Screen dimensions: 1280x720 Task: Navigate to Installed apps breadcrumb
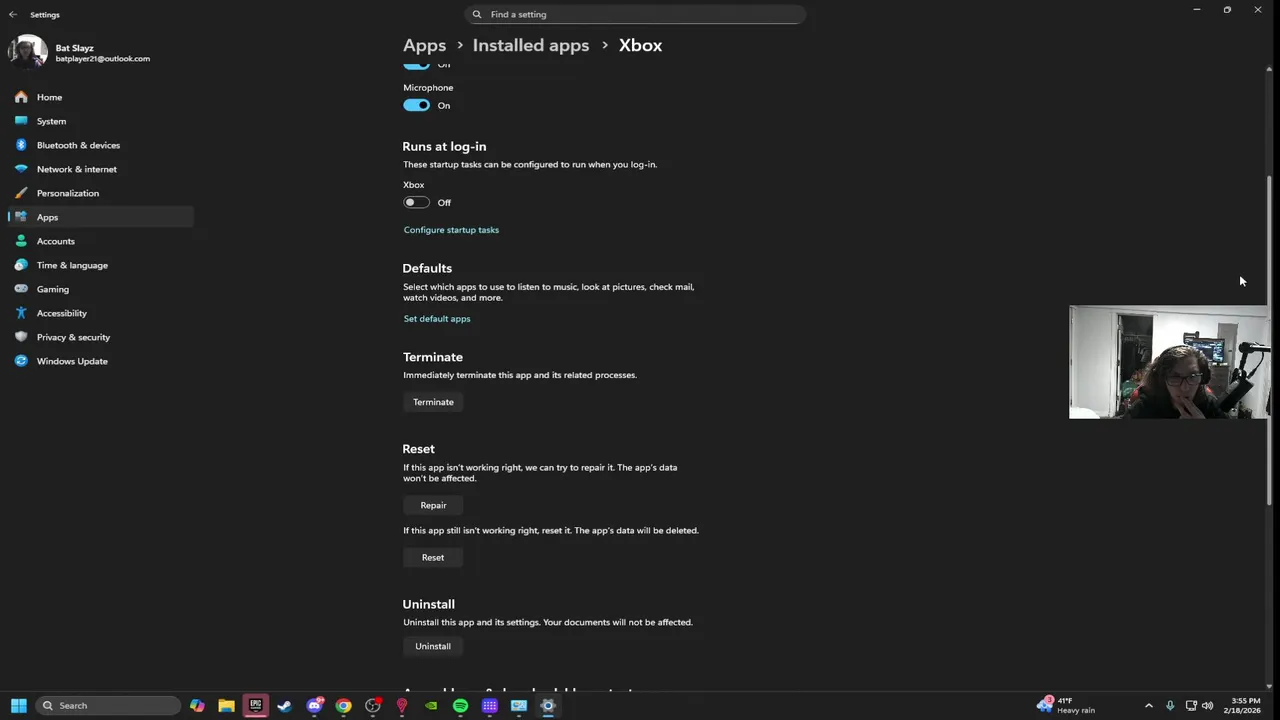point(531,45)
